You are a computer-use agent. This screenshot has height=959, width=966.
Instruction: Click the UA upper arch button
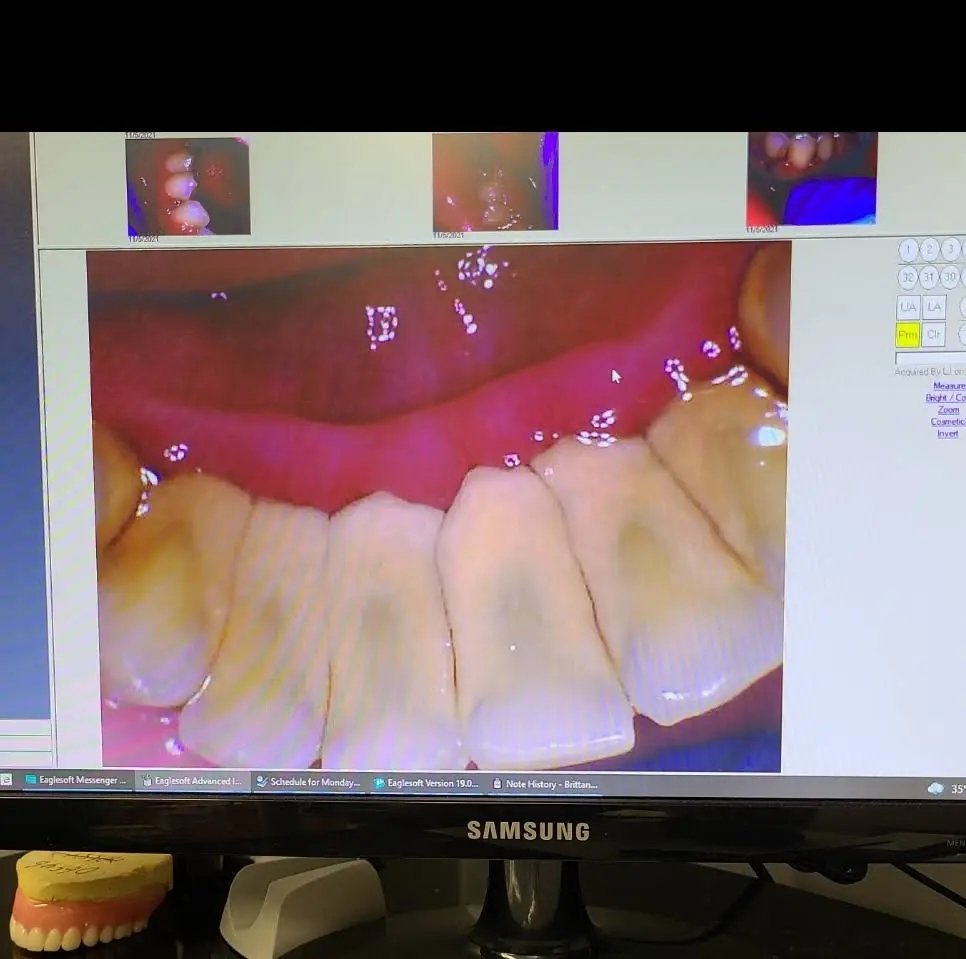coord(908,307)
